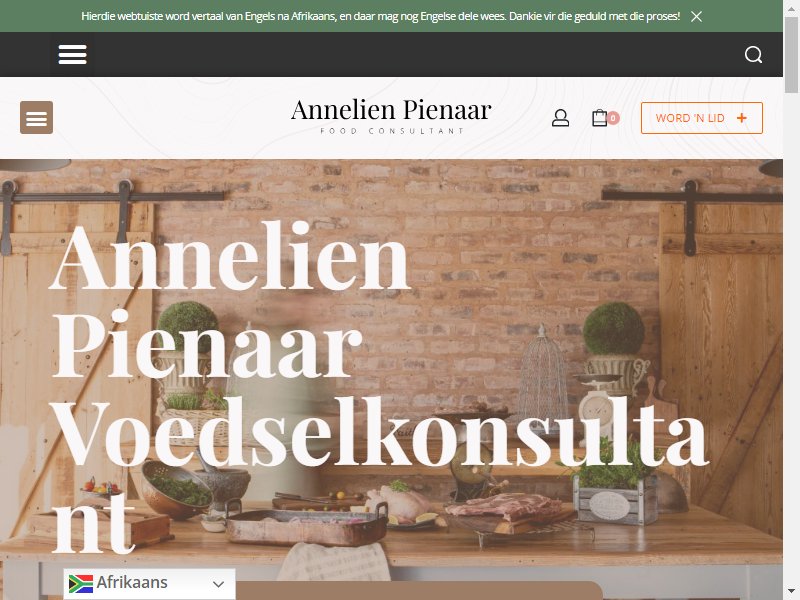Click the chevron arrow next to Afrikaans
Screen dimensions: 800x600
218,584
